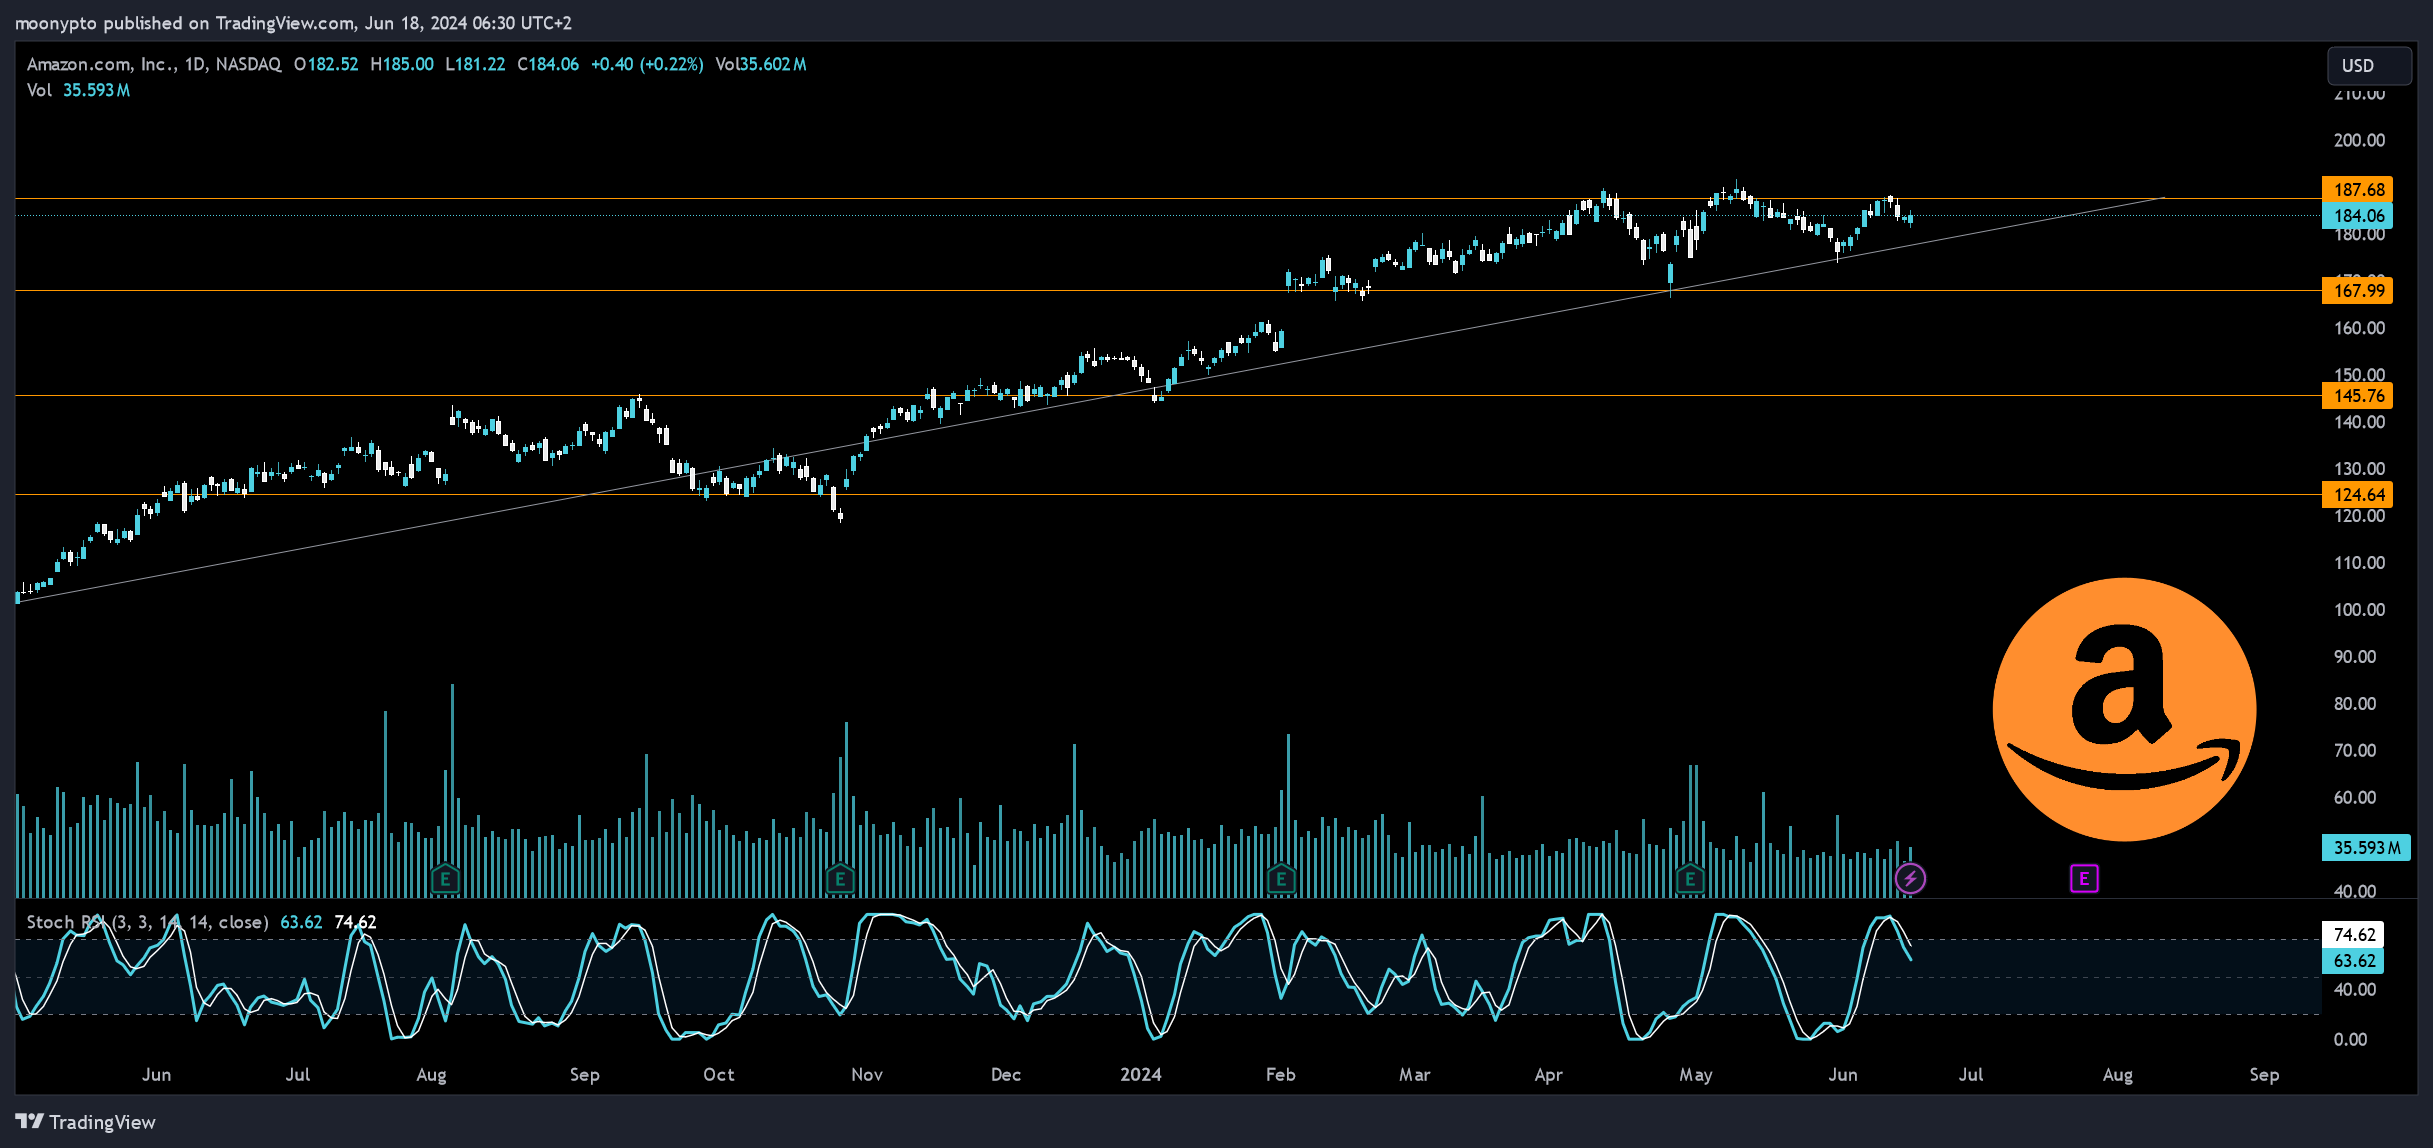Open the earnings E marker at February 2024
2433x1148 pixels.
coord(1281,879)
